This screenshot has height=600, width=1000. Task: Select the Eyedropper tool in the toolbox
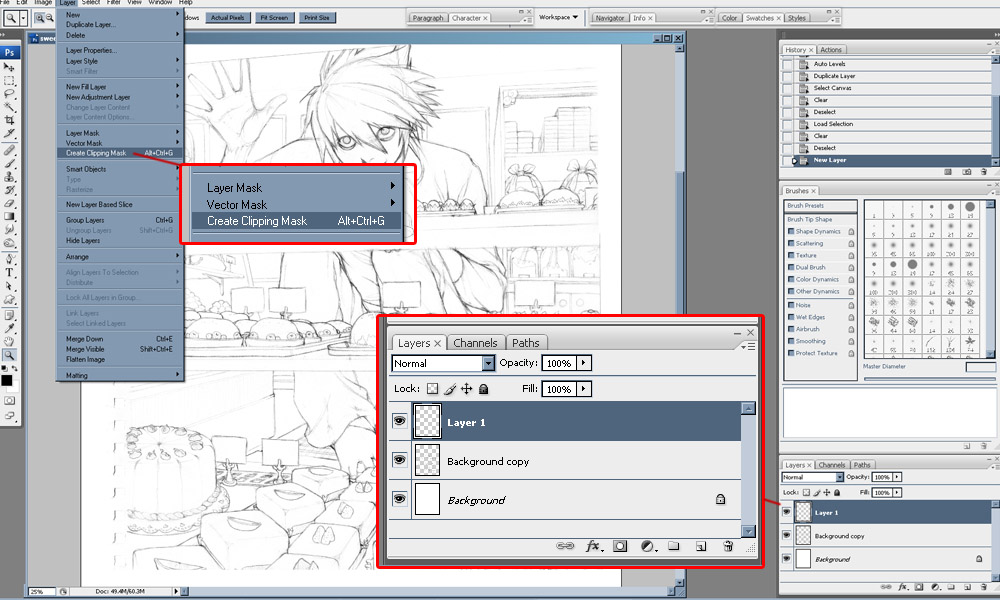coord(9,328)
